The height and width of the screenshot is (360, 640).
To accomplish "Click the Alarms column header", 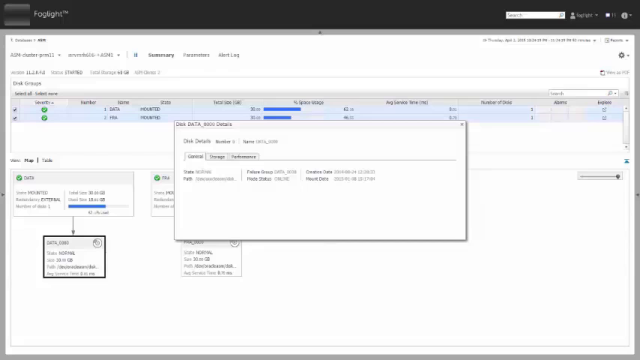I will tap(560, 102).
